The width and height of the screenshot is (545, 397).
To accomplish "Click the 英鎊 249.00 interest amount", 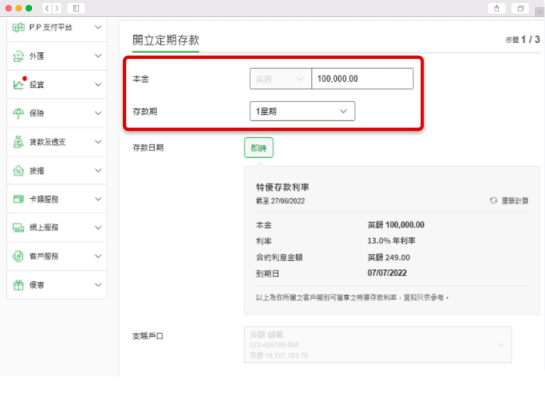I will pos(389,257).
